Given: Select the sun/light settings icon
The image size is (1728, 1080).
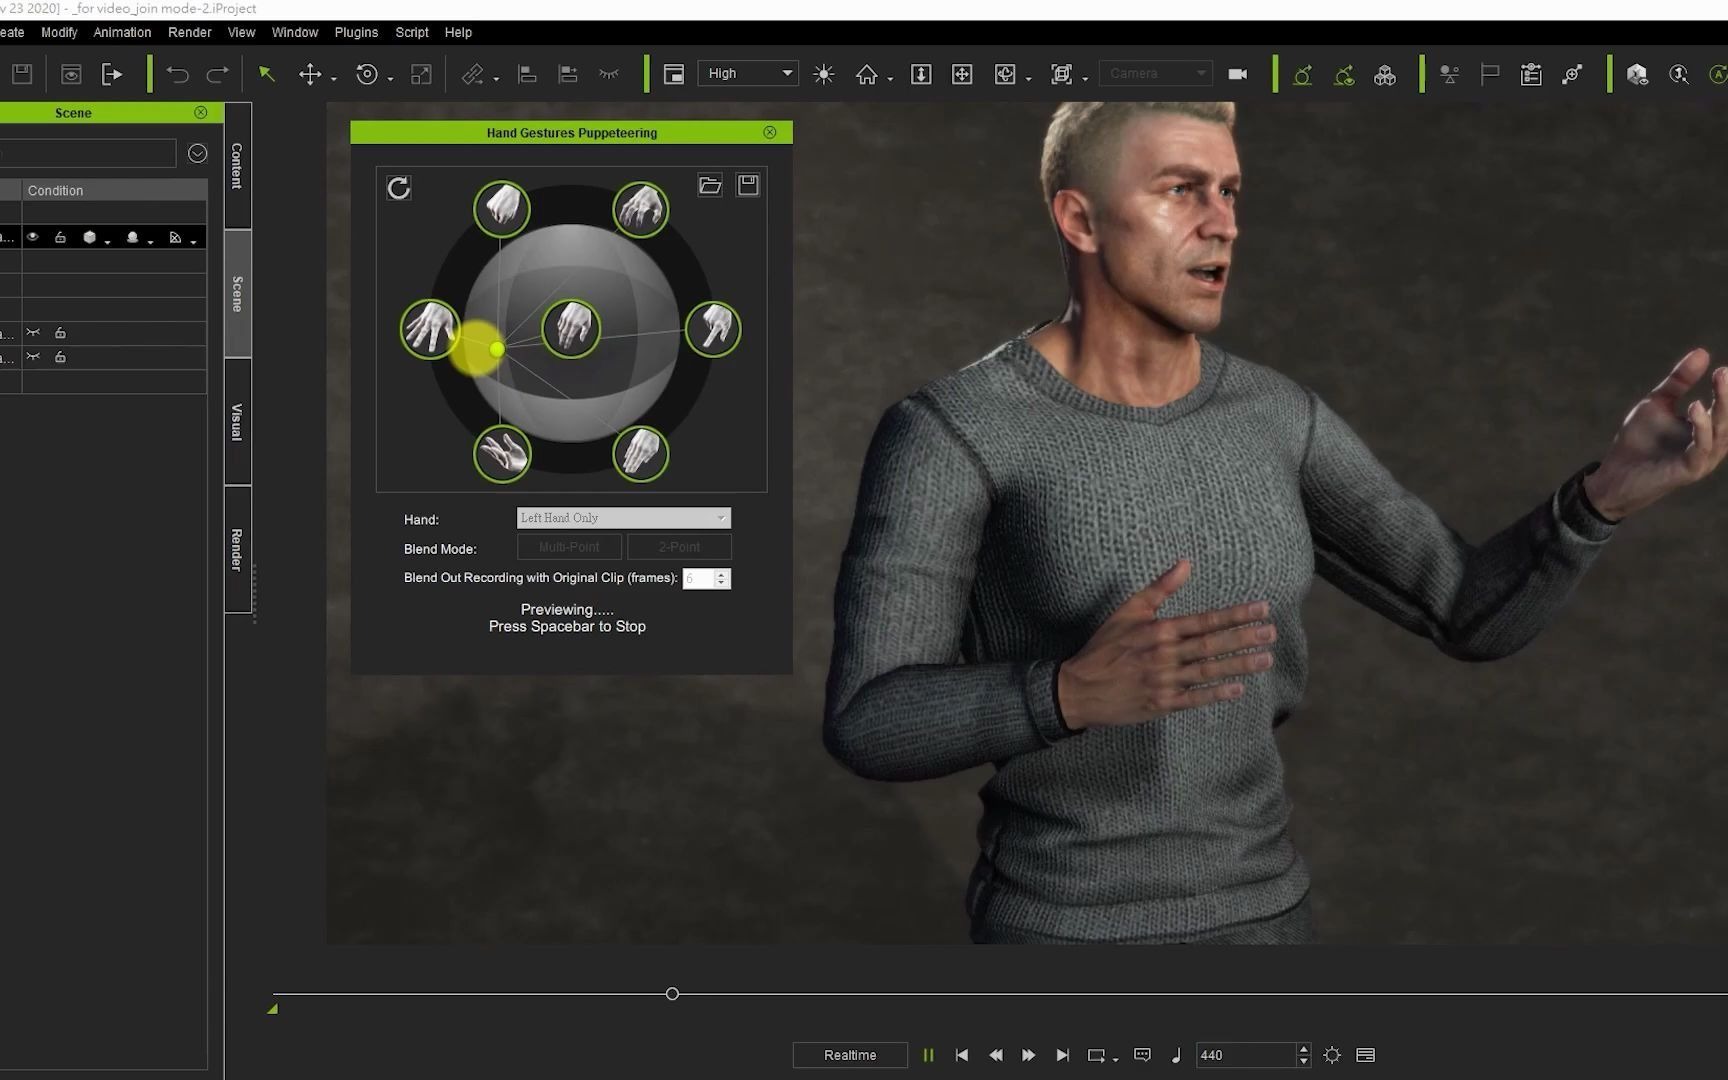Looking at the screenshot, I should [x=823, y=73].
